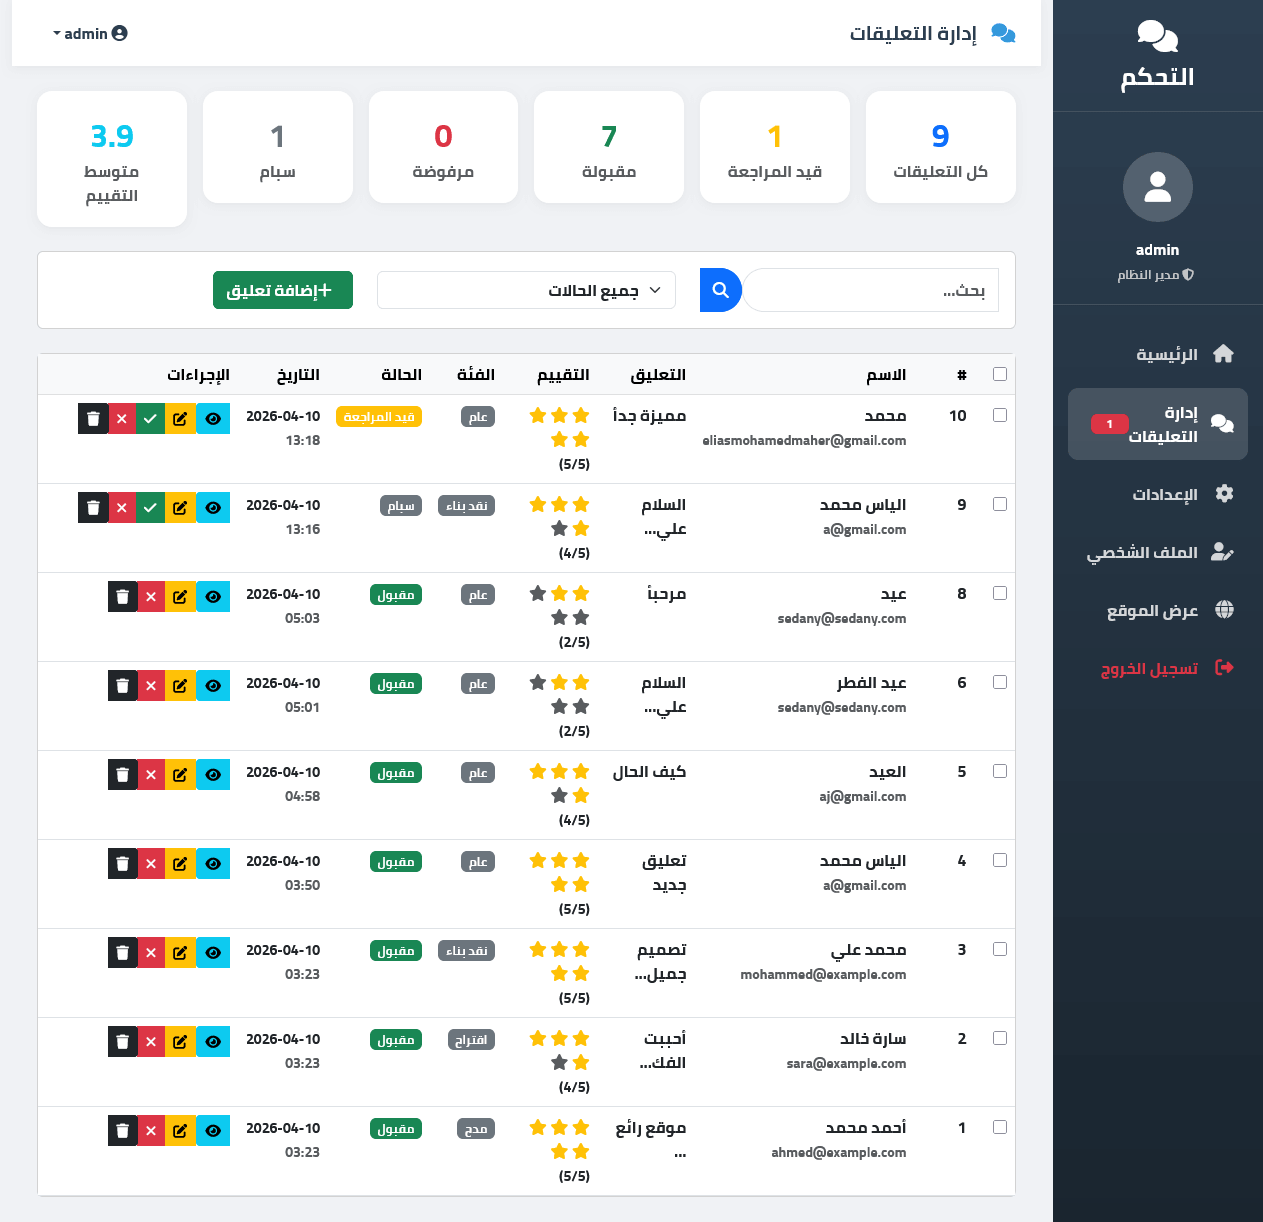Click the بحث search input field
1263x1222 pixels.
point(870,290)
